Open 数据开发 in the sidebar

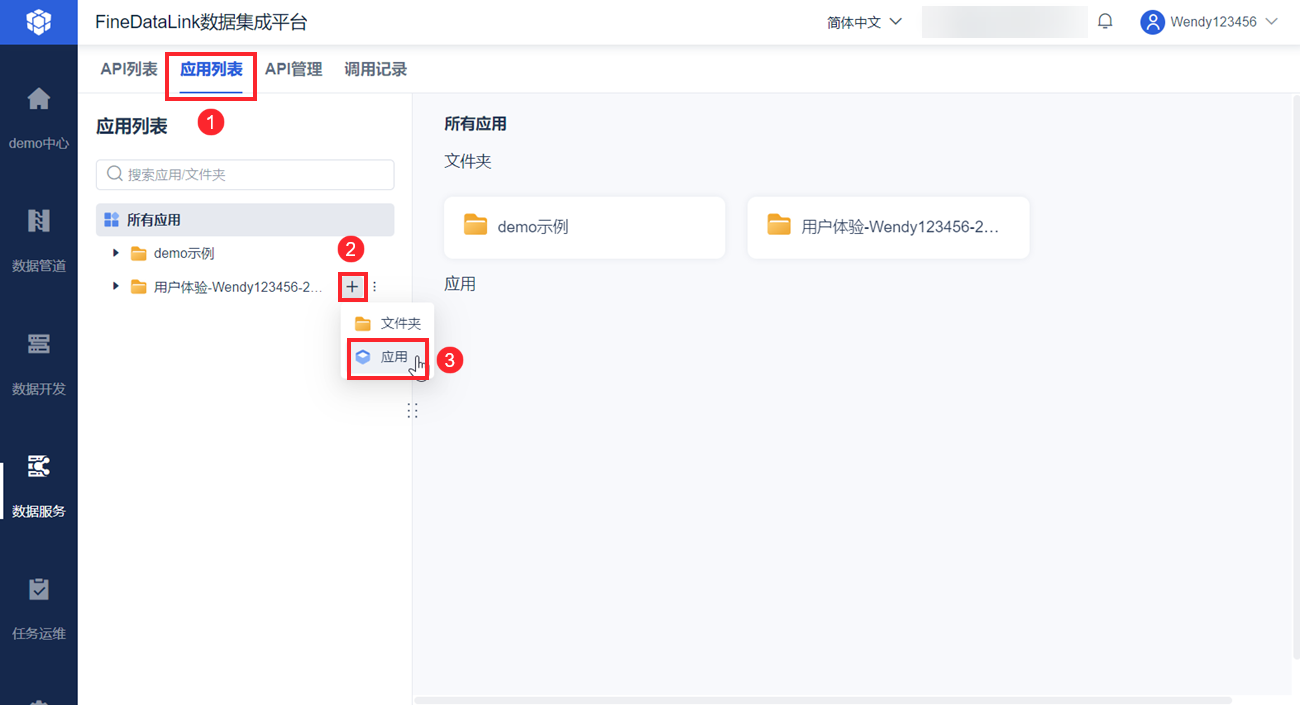[x=38, y=363]
